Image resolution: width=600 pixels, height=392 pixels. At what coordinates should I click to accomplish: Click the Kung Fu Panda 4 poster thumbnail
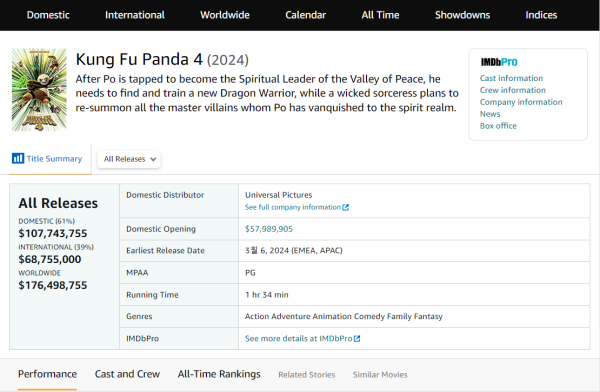click(x=39, y=90)
